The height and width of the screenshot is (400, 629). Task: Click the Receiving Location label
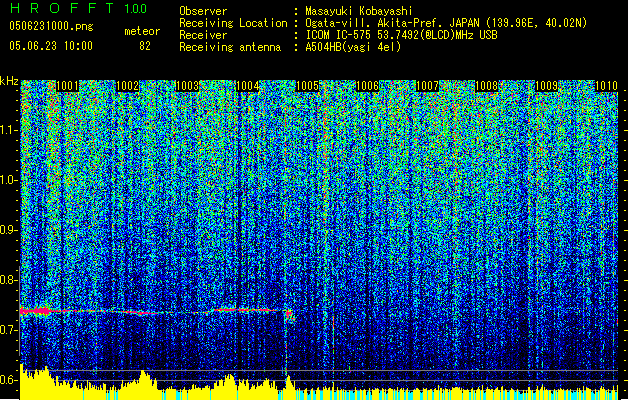[233, 23]
